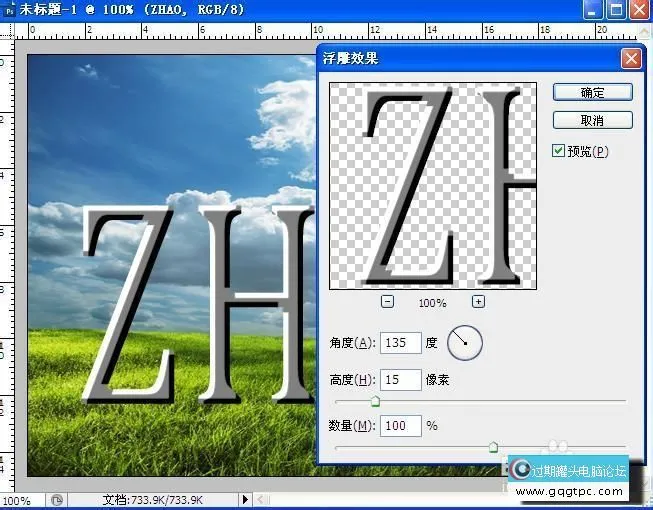Click the Photoshop icon in title bar
This screenshot has height=510, width=653.
(9, 10)
